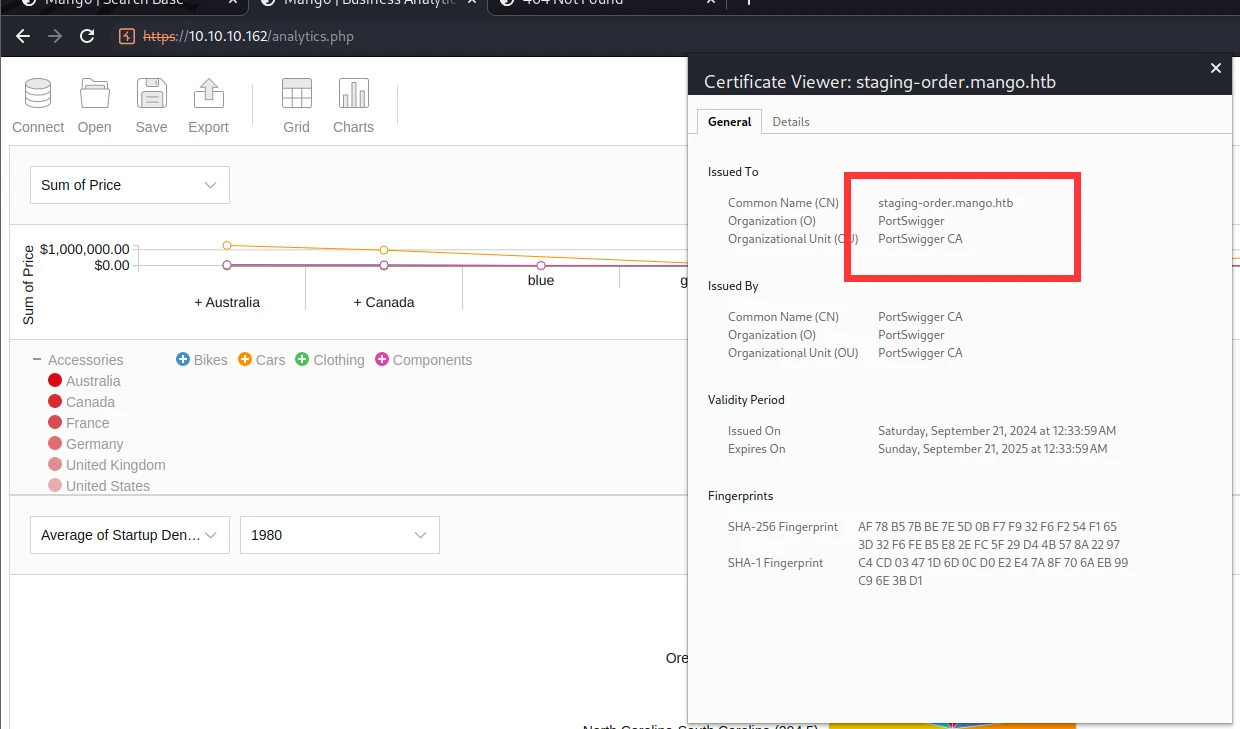Image resolution: width=1240 pixels, height=729 pixels.
Task: Click the SHA-256 Fingerprint value
Action: tap(988, 536)
